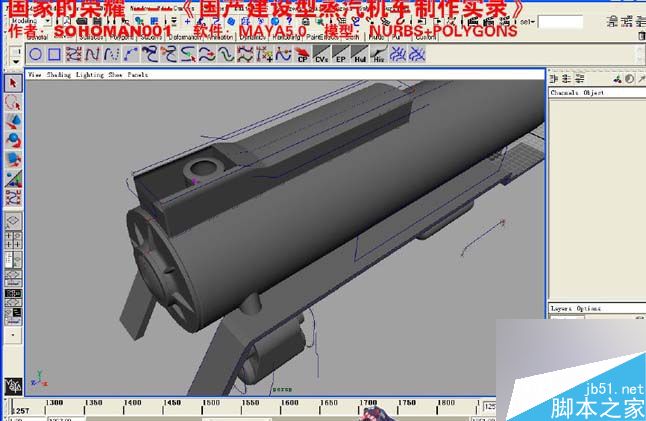
Task: Click the Attach Curves shelf icon
Action: point(150,54)
